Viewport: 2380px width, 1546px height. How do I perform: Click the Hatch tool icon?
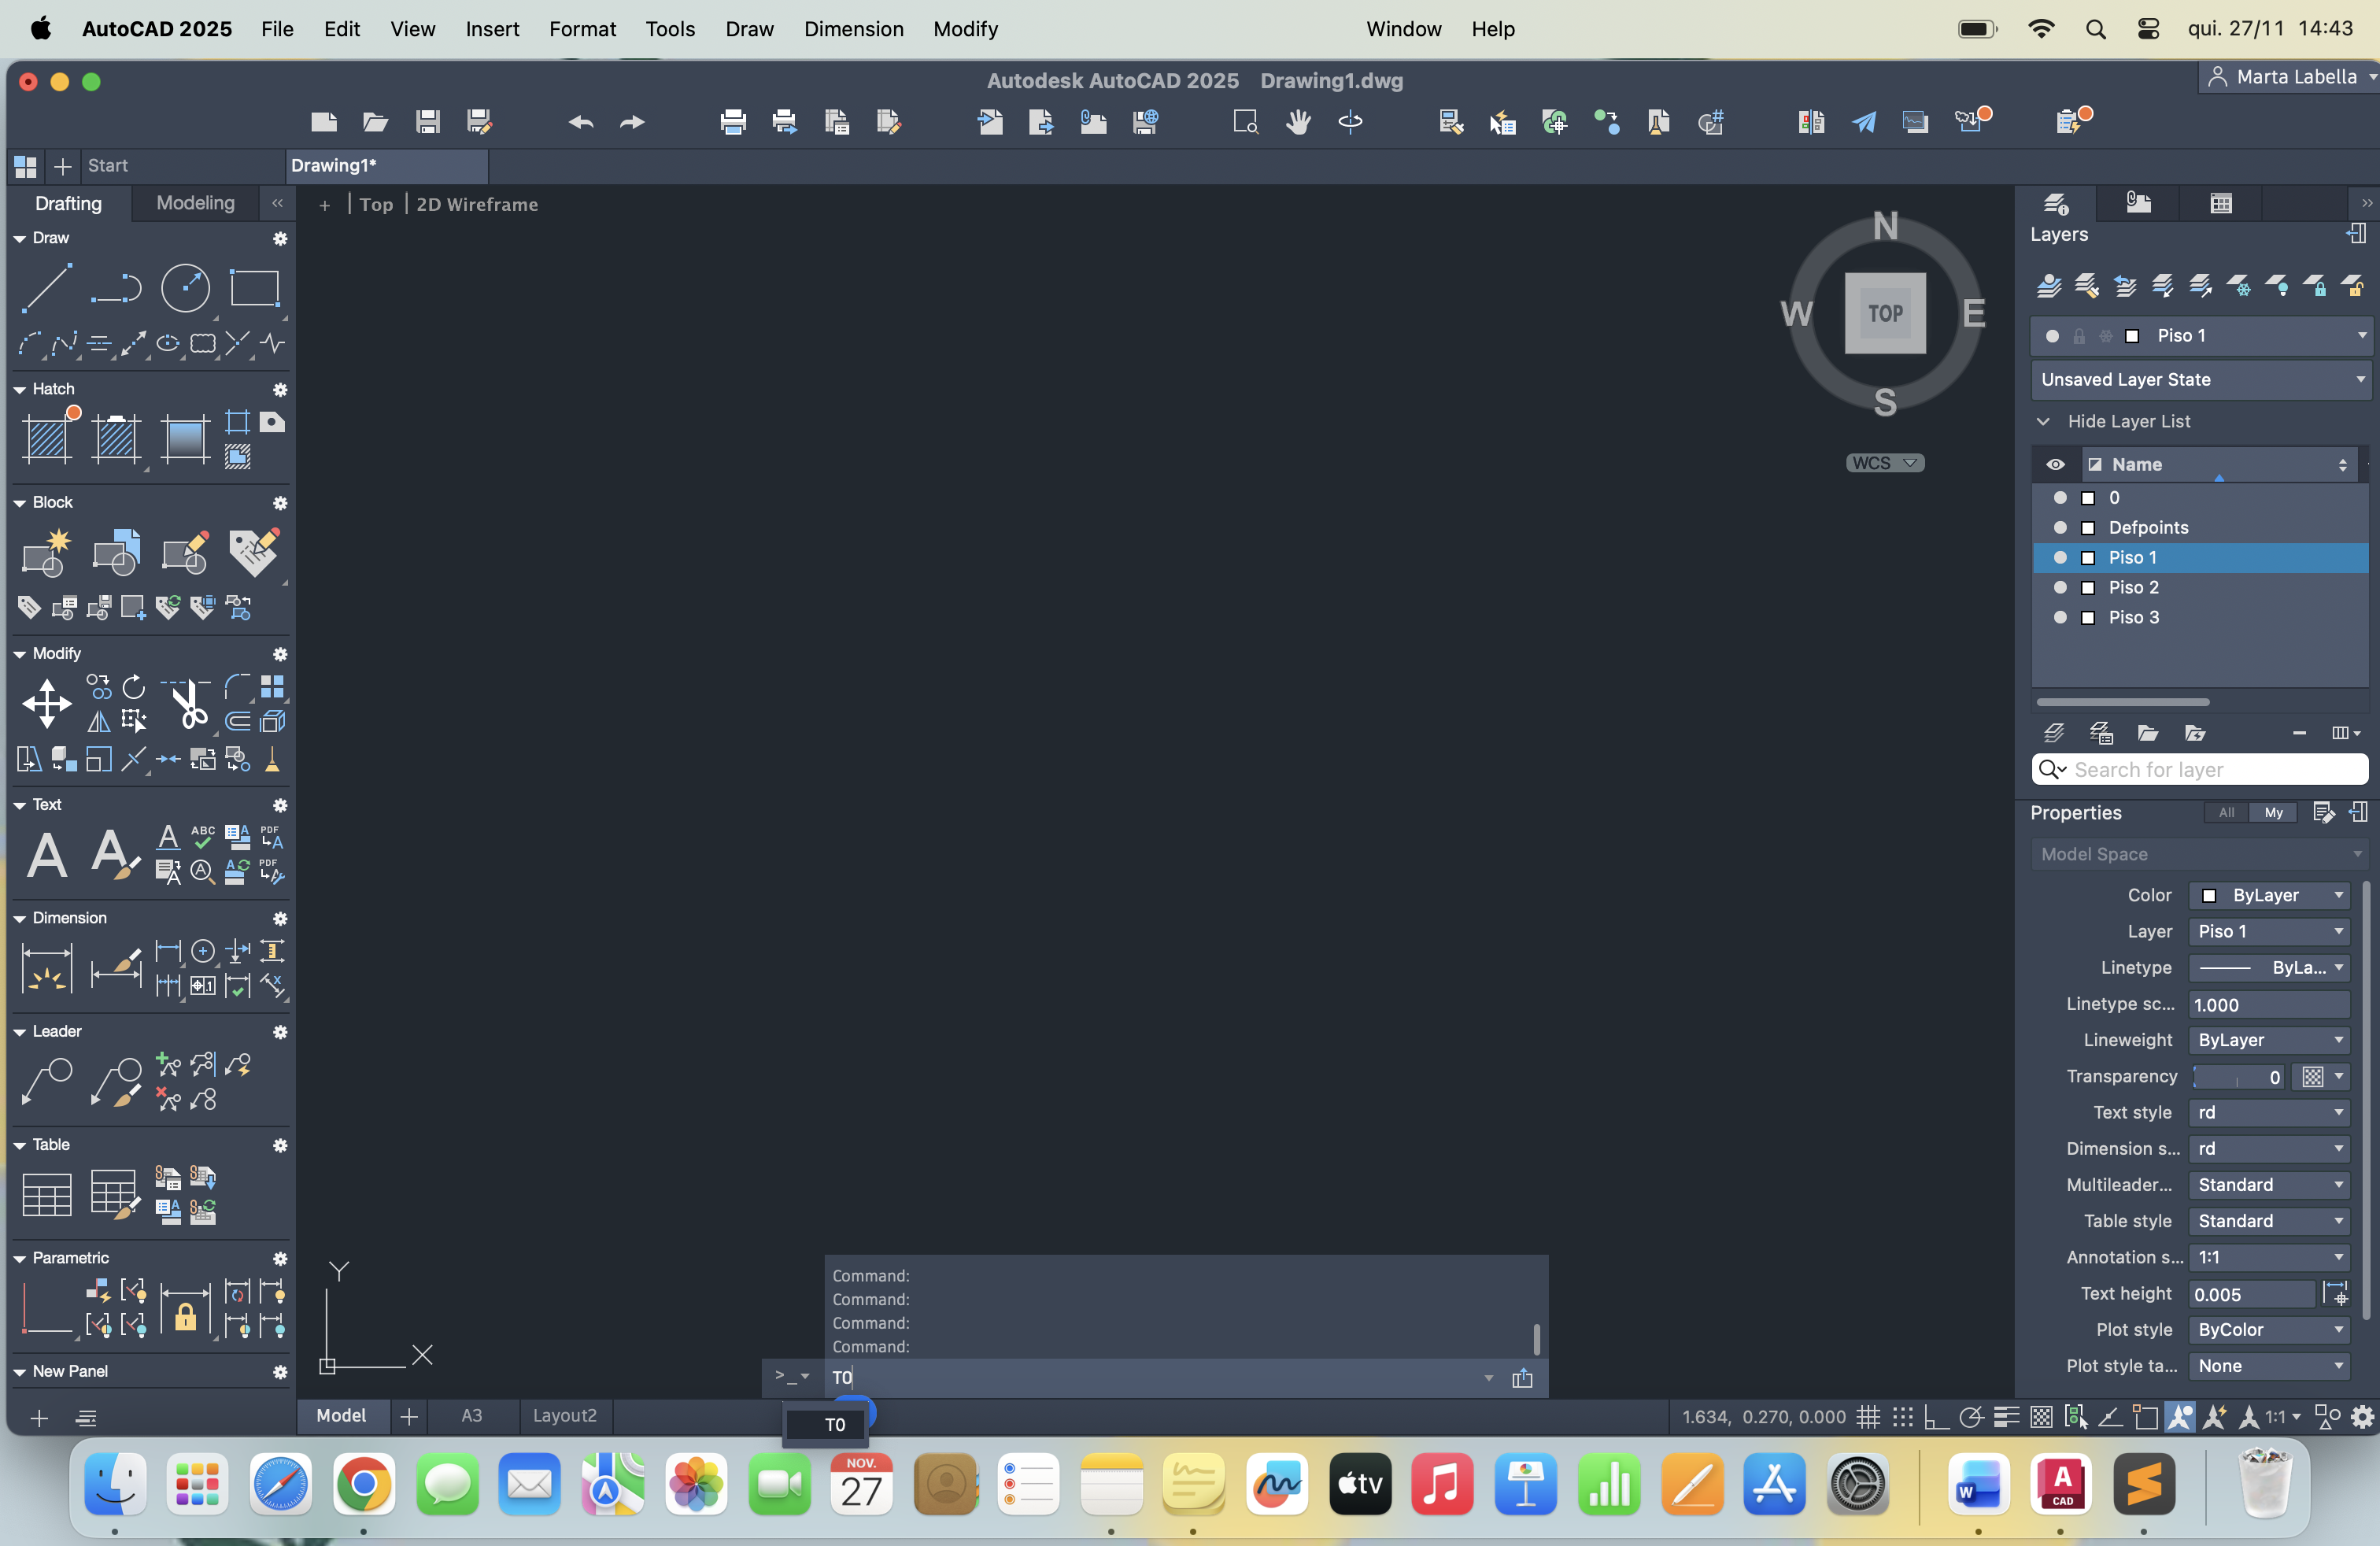point(48,438)
